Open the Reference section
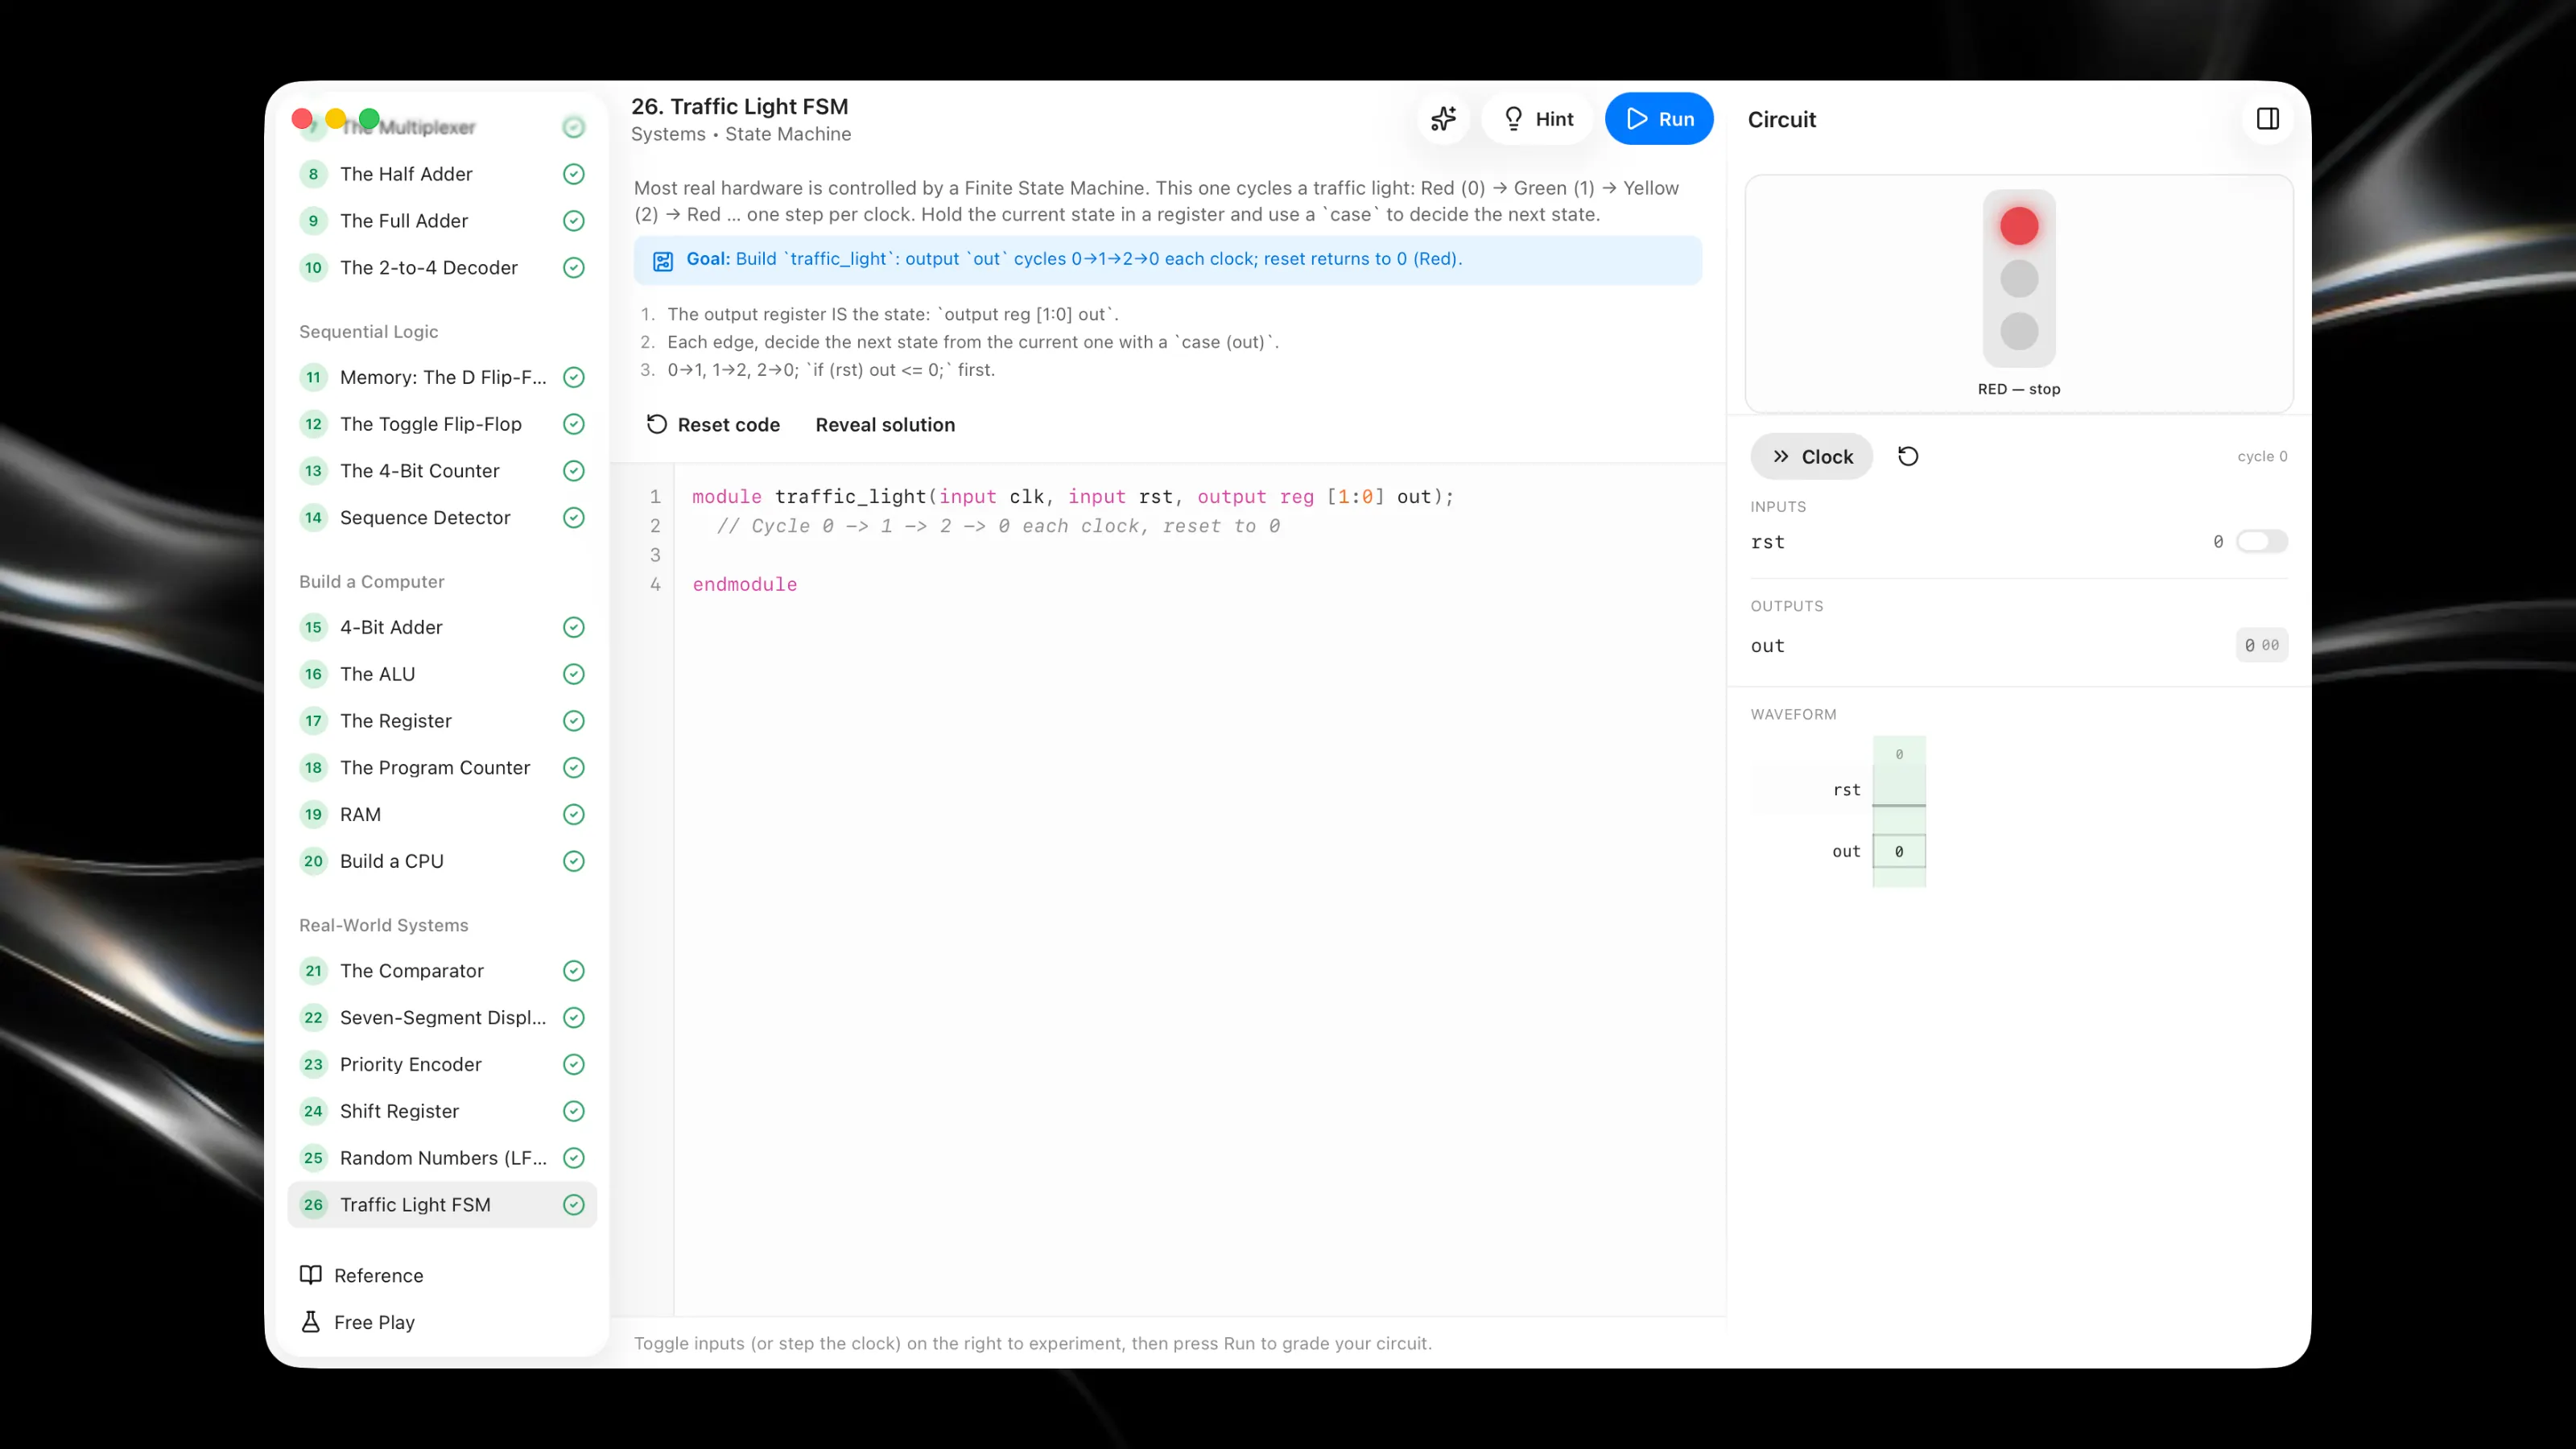The height and width of the screenshot is (1449, 2576). [x=442, y=1275]
